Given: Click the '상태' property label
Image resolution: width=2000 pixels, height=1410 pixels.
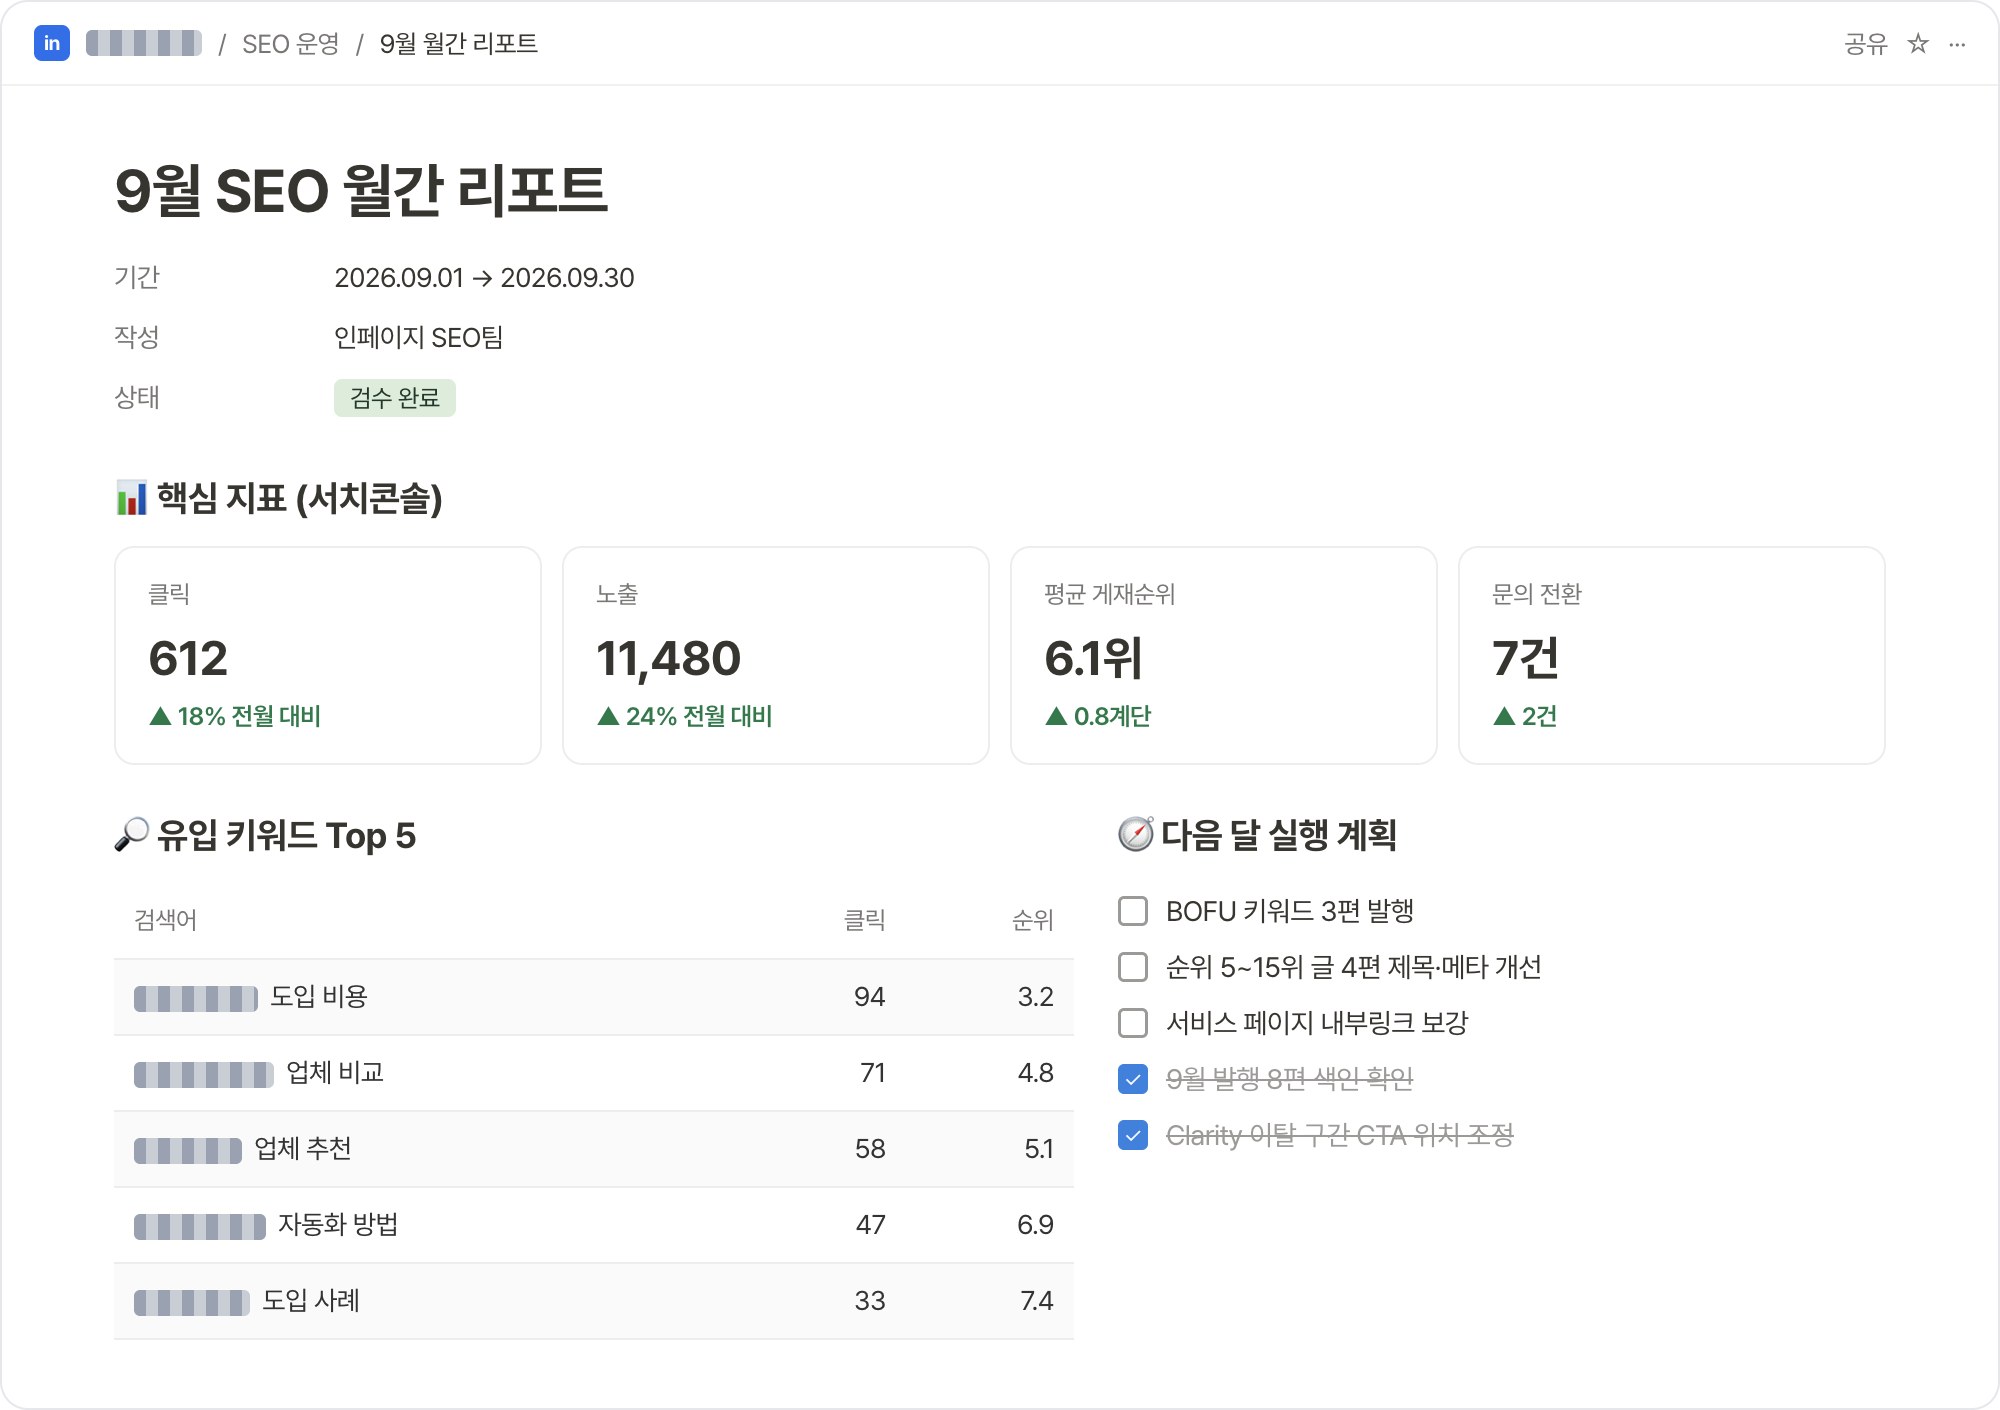Looking at the screenshot, I should (137, 398).
